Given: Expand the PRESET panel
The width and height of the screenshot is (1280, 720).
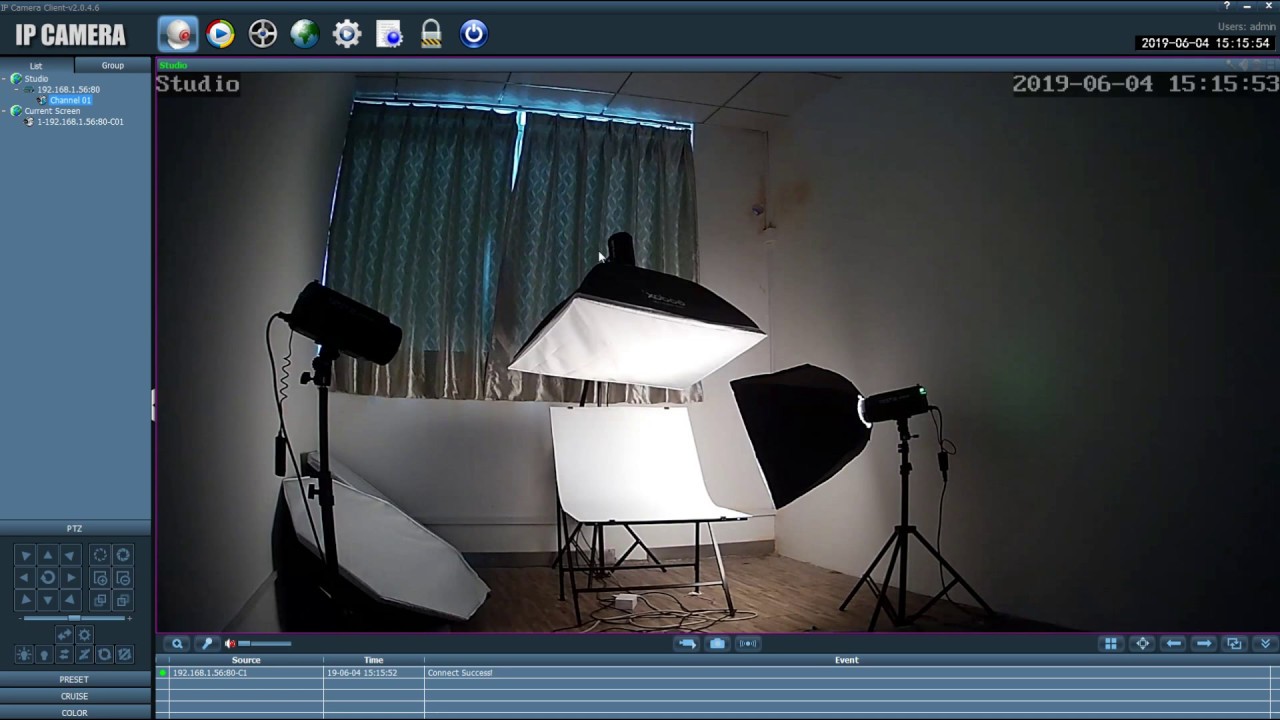Looking at the screenshot, I should (75, 679).
